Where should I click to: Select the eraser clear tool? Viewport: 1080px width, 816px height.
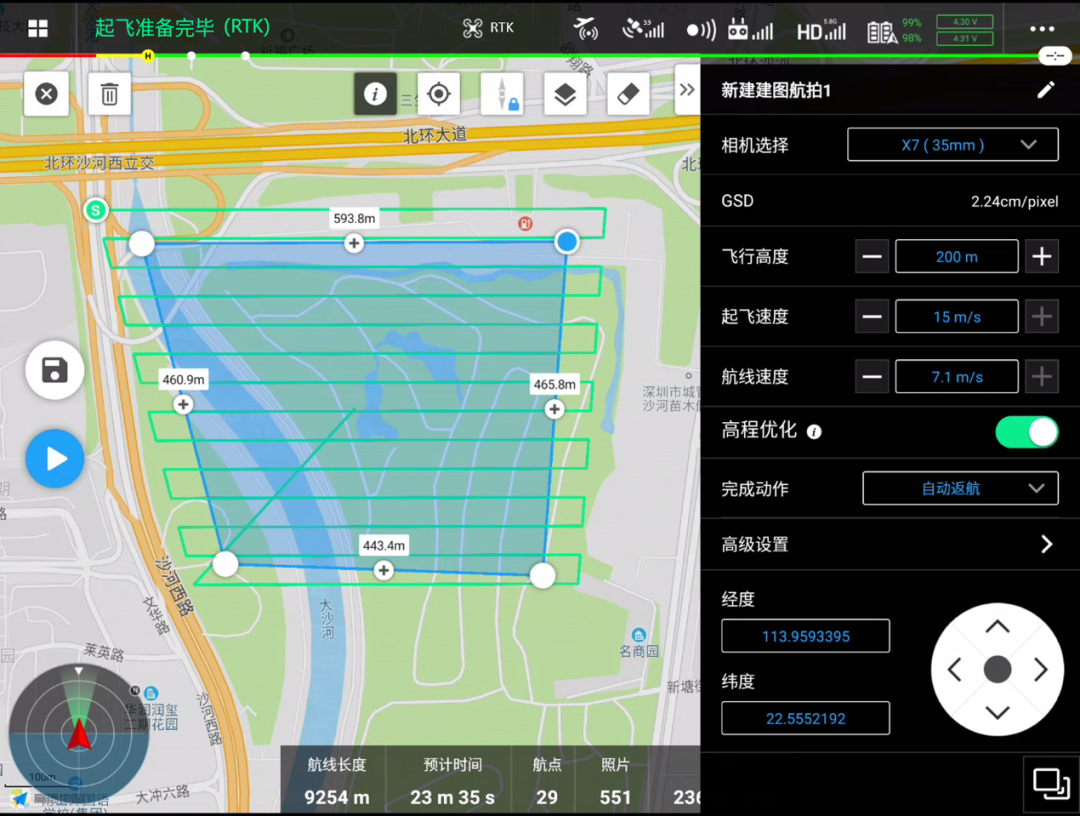[x=628, y=94]
